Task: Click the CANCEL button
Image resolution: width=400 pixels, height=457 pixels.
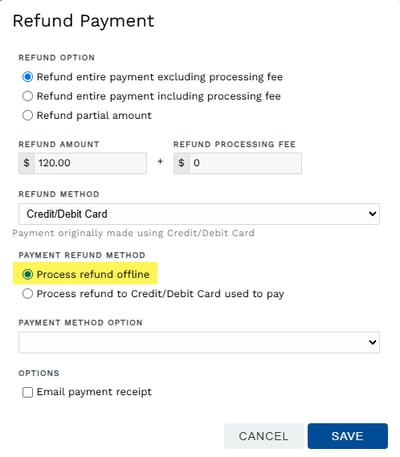Action: (x=264, y=436)
